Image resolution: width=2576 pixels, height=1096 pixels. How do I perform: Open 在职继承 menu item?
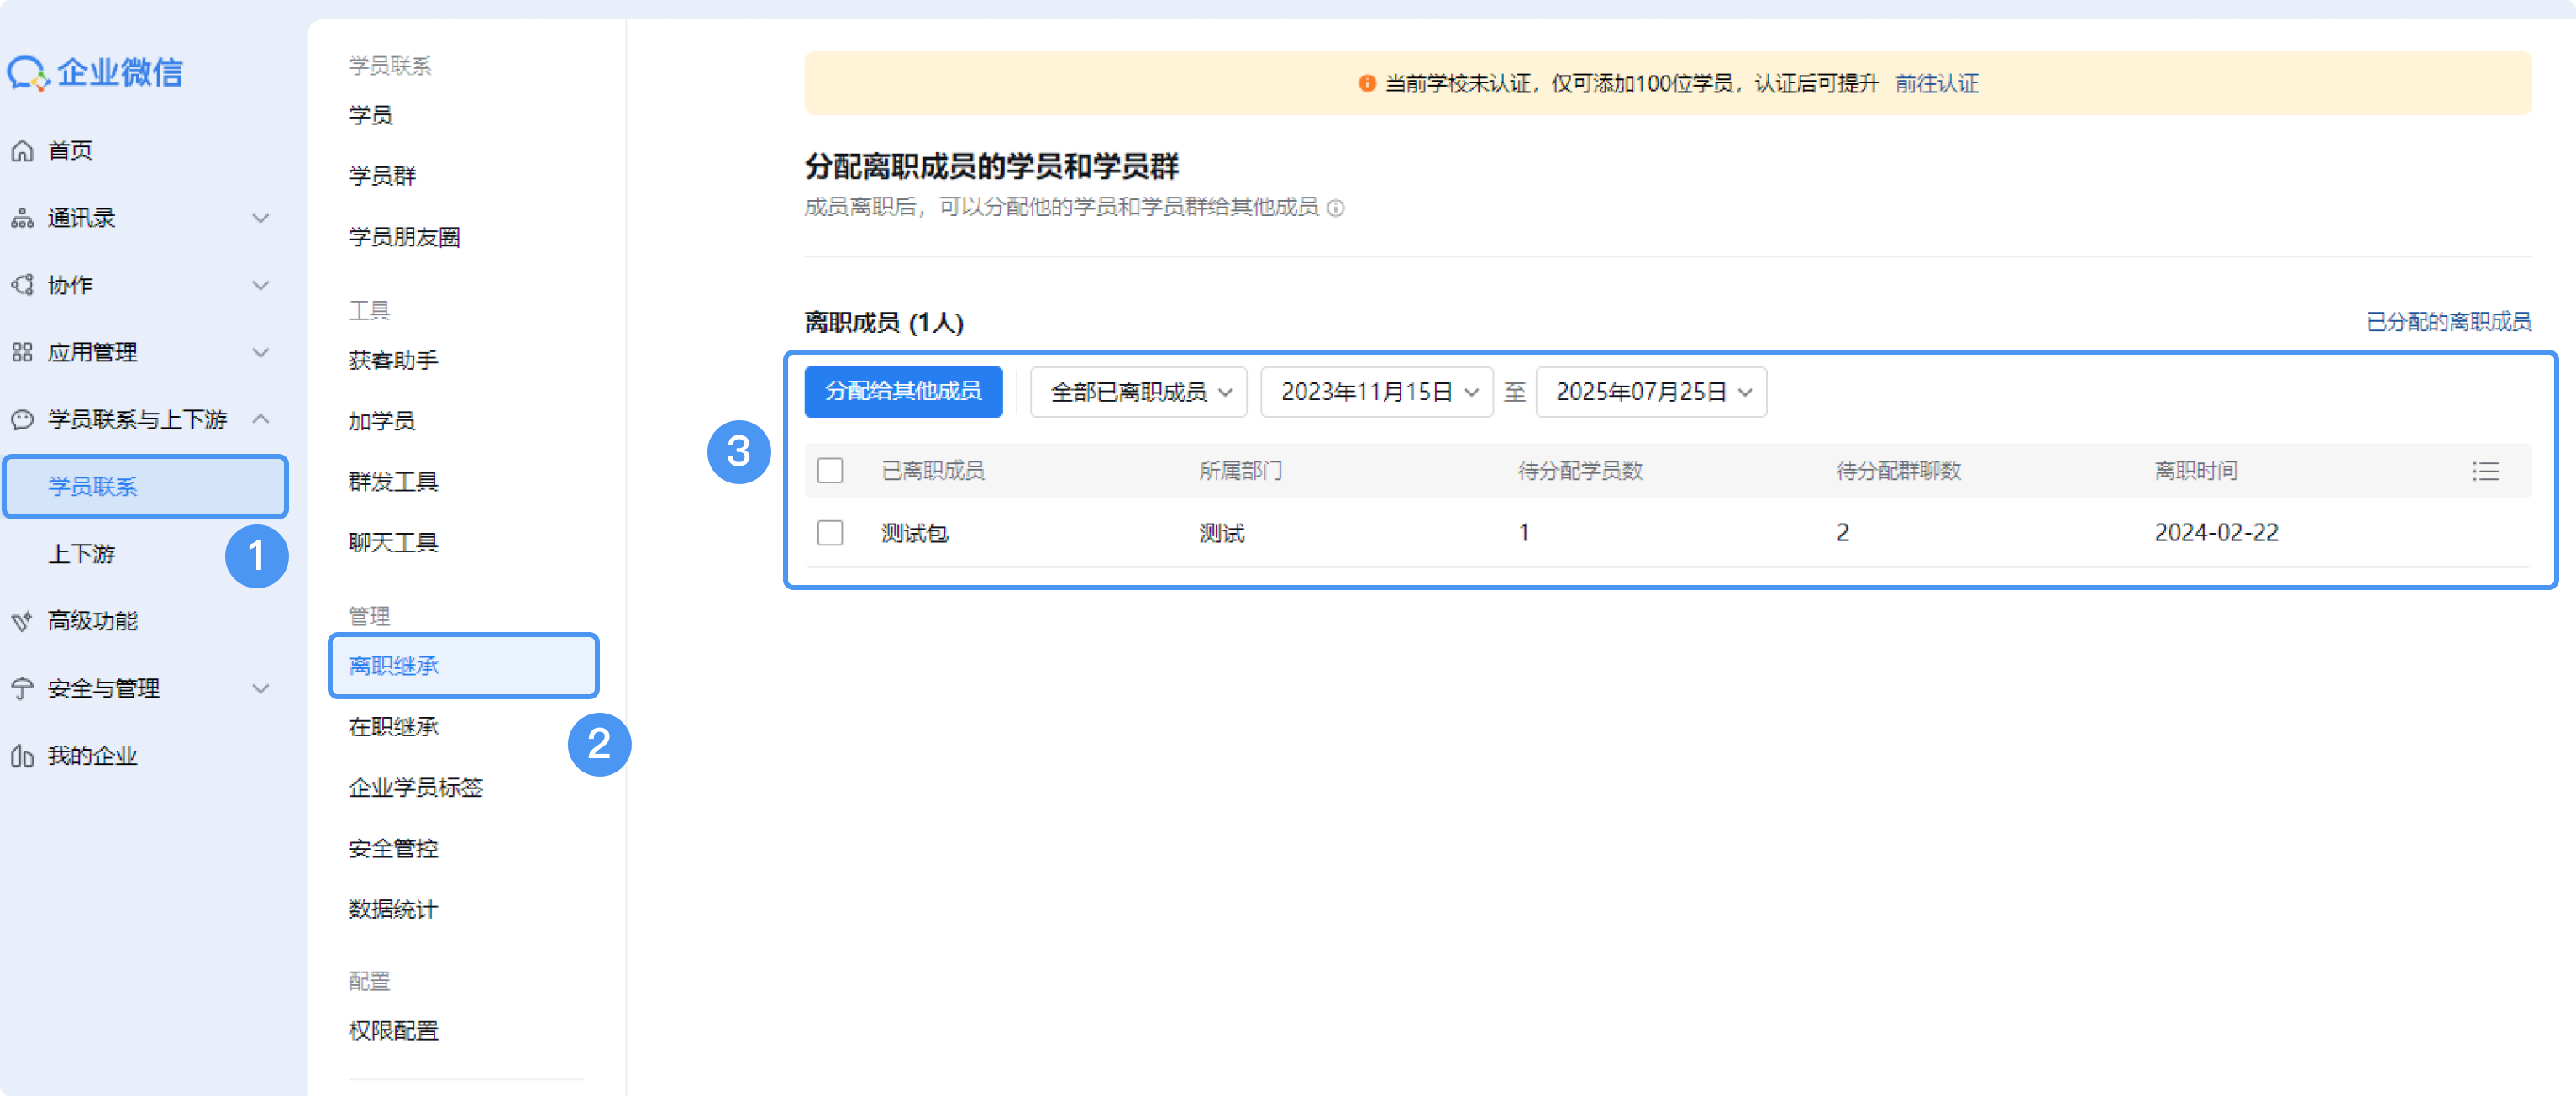click(393, 727)
